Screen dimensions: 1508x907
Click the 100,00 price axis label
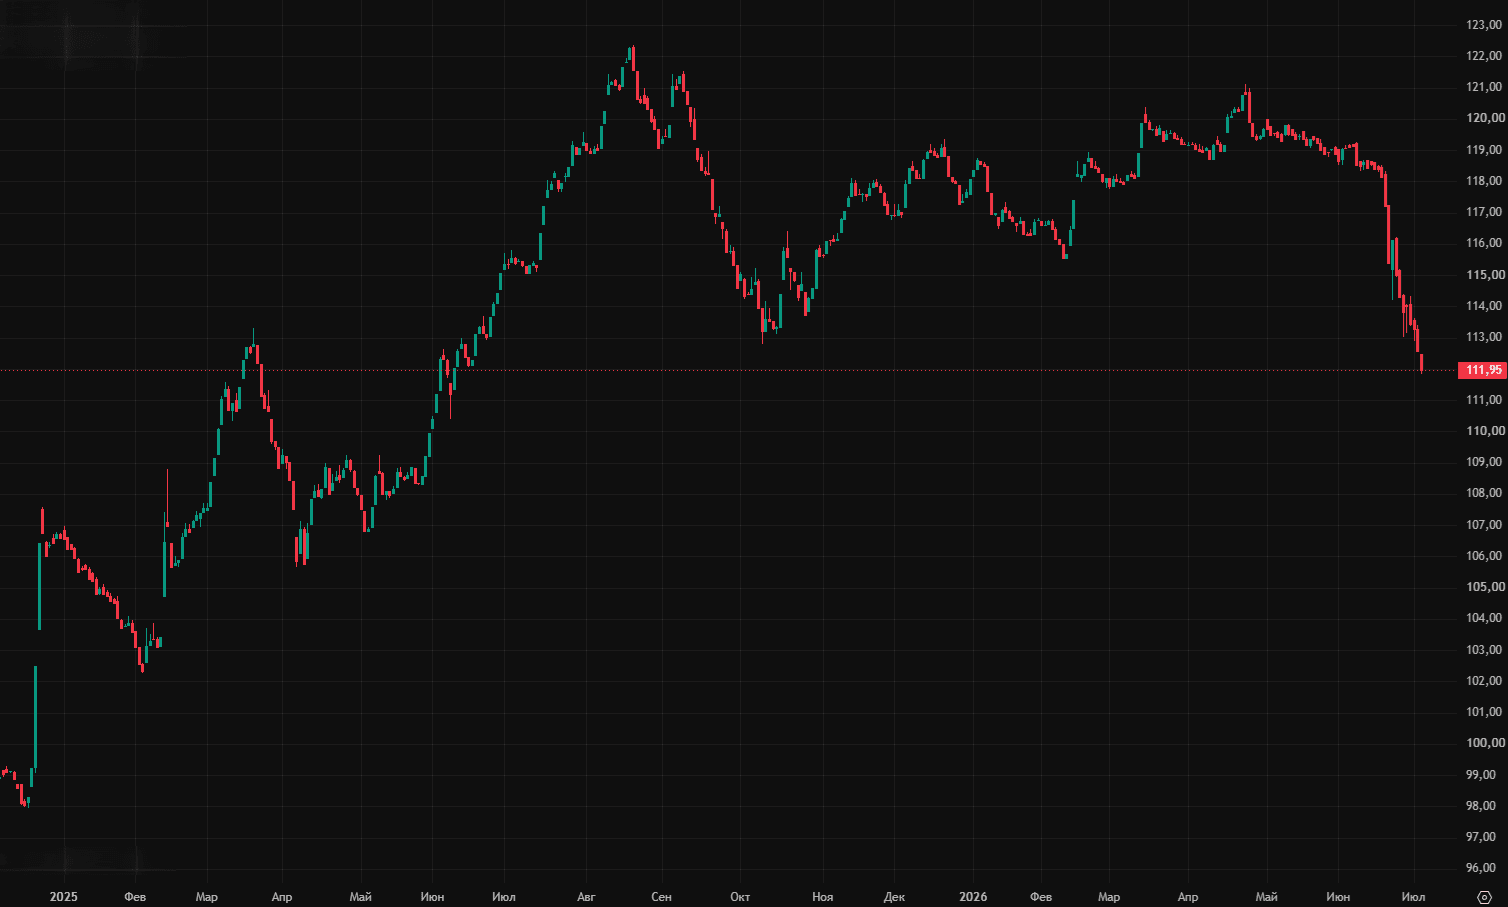(1484, 743)
